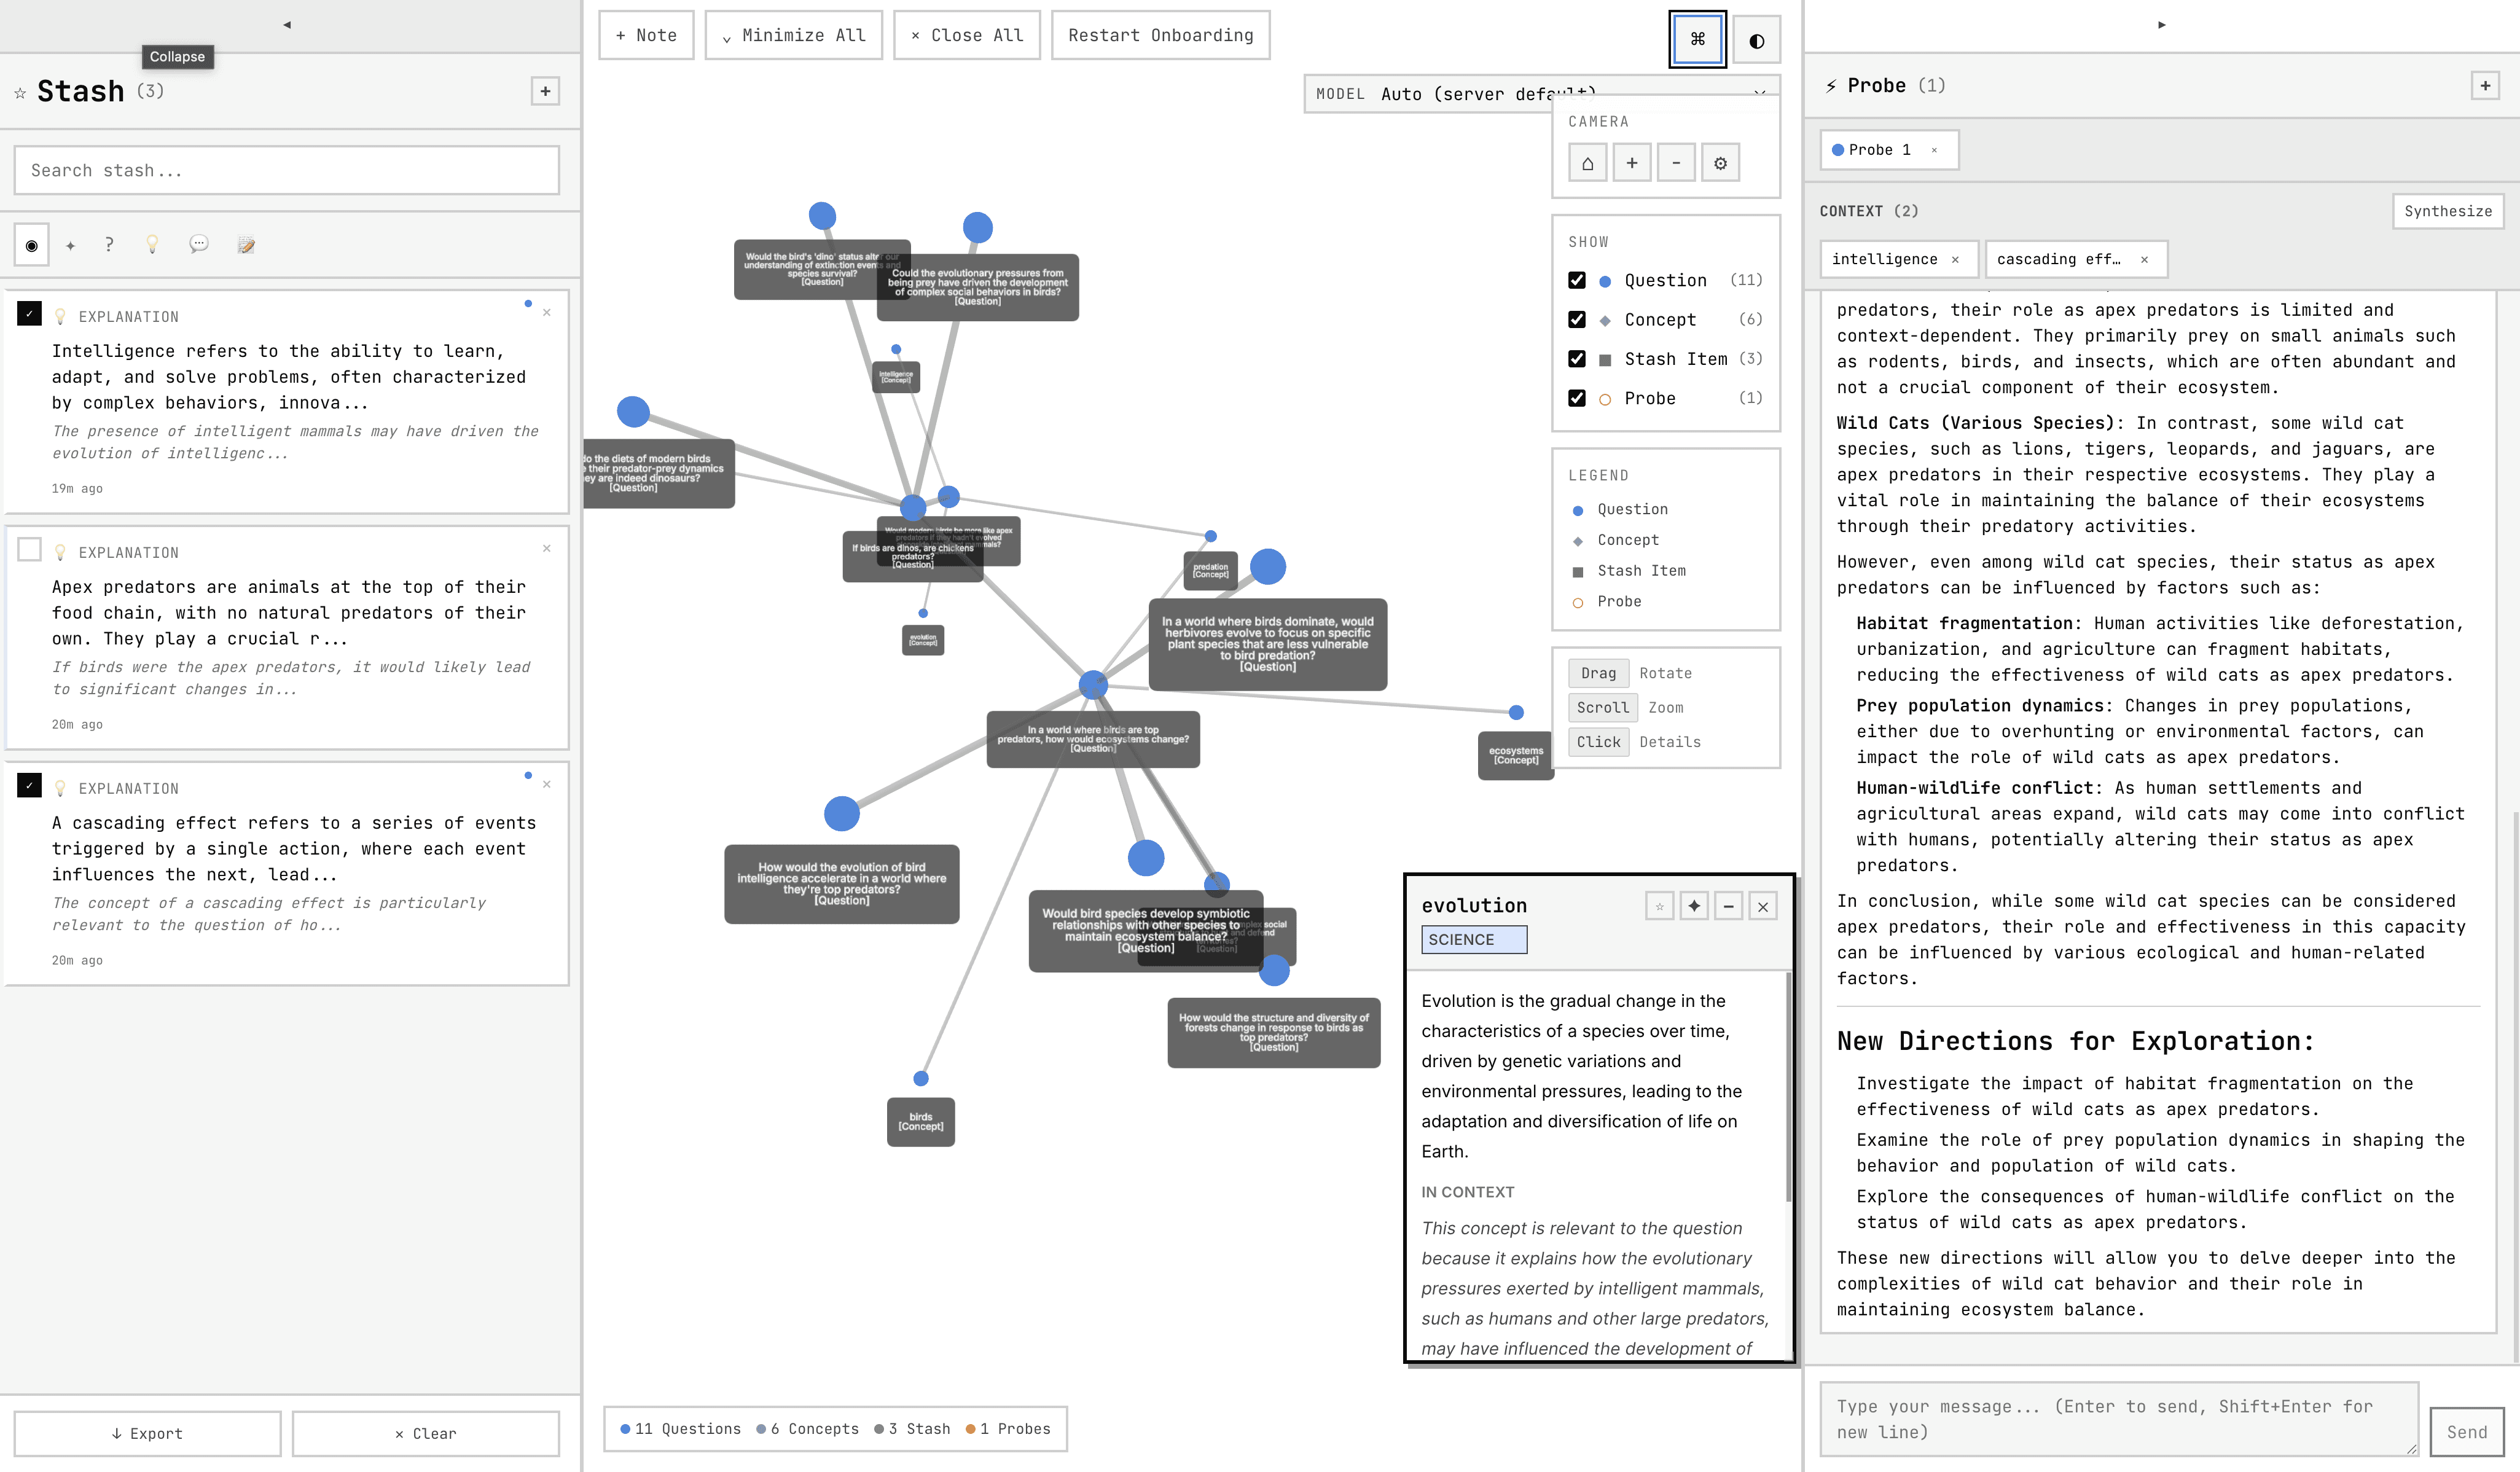This screenshot has height=1472, width=2520.
Task: Click the sparkle icon on evolution card
Action: (1694, 906)
